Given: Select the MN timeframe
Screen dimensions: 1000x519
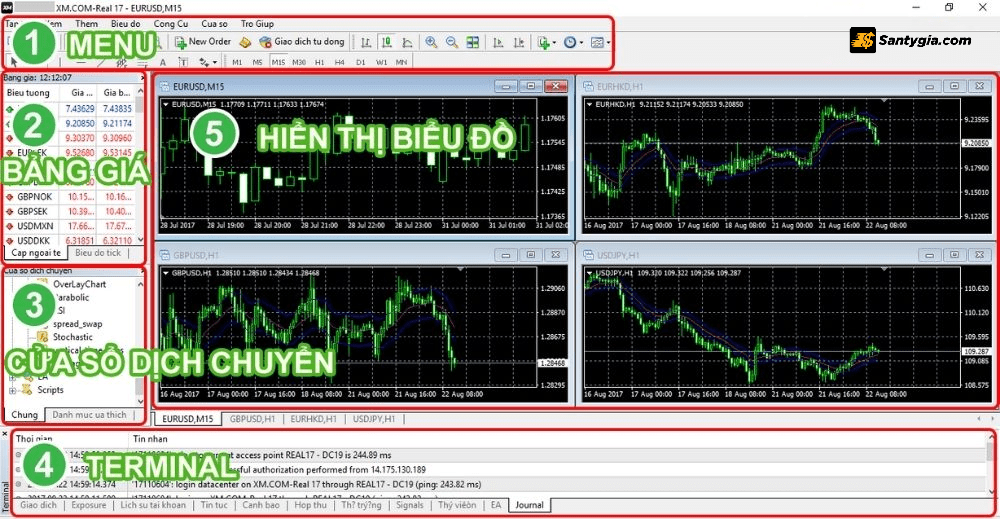Looking at the screenshot, I should [402, 62].
